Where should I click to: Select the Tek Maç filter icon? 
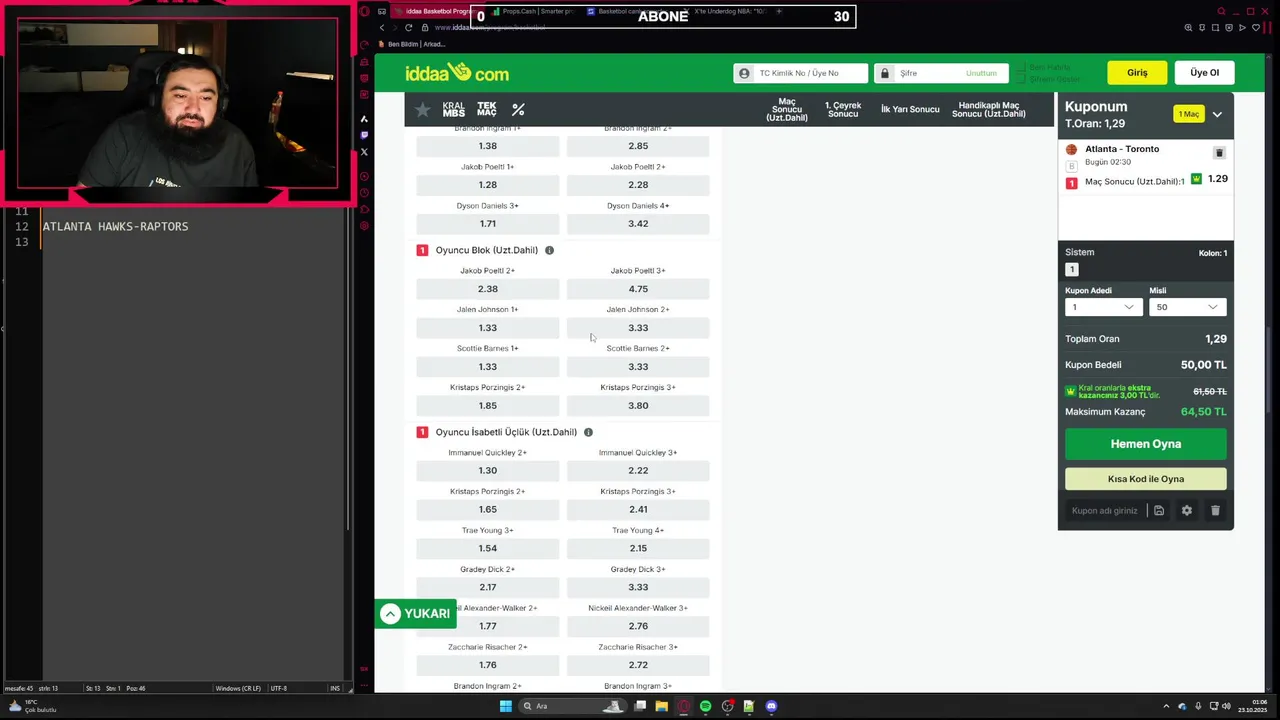[487, 110]
